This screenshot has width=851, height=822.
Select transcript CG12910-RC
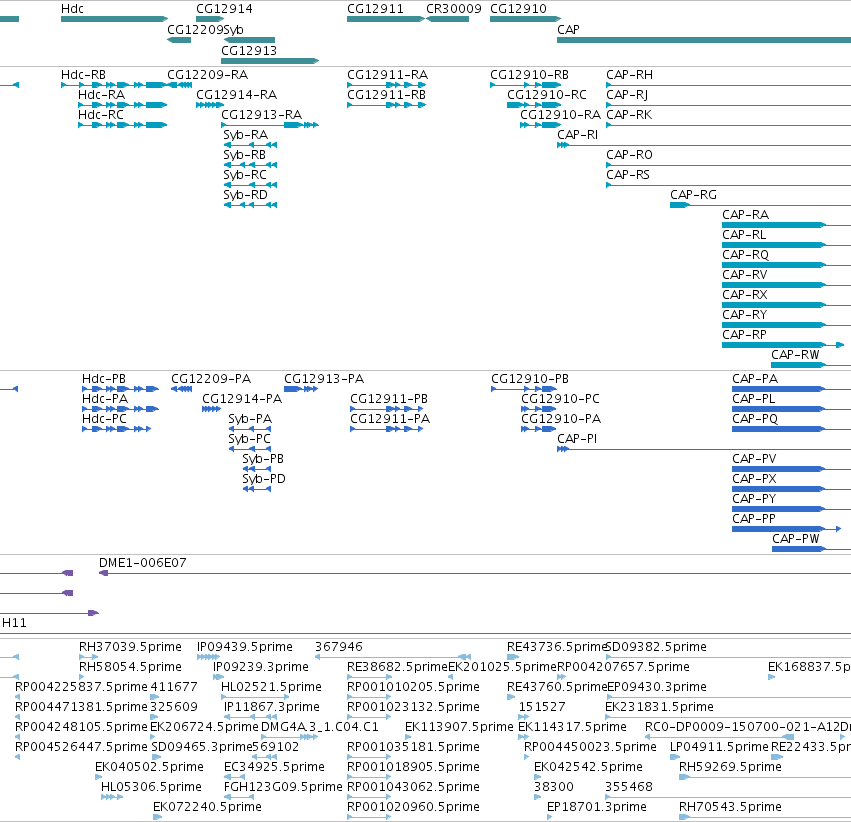(534, 105)
